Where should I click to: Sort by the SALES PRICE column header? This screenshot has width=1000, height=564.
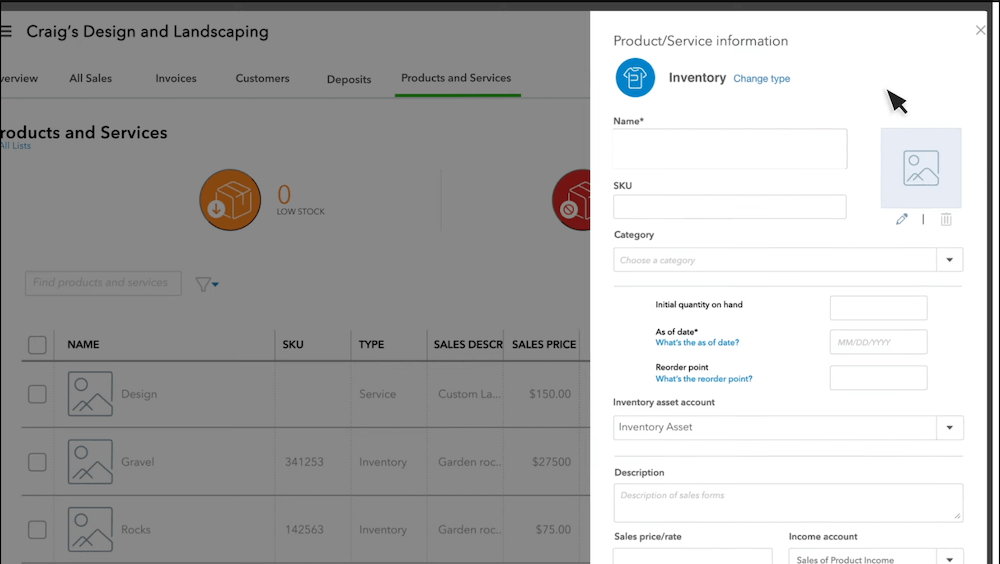544,345
